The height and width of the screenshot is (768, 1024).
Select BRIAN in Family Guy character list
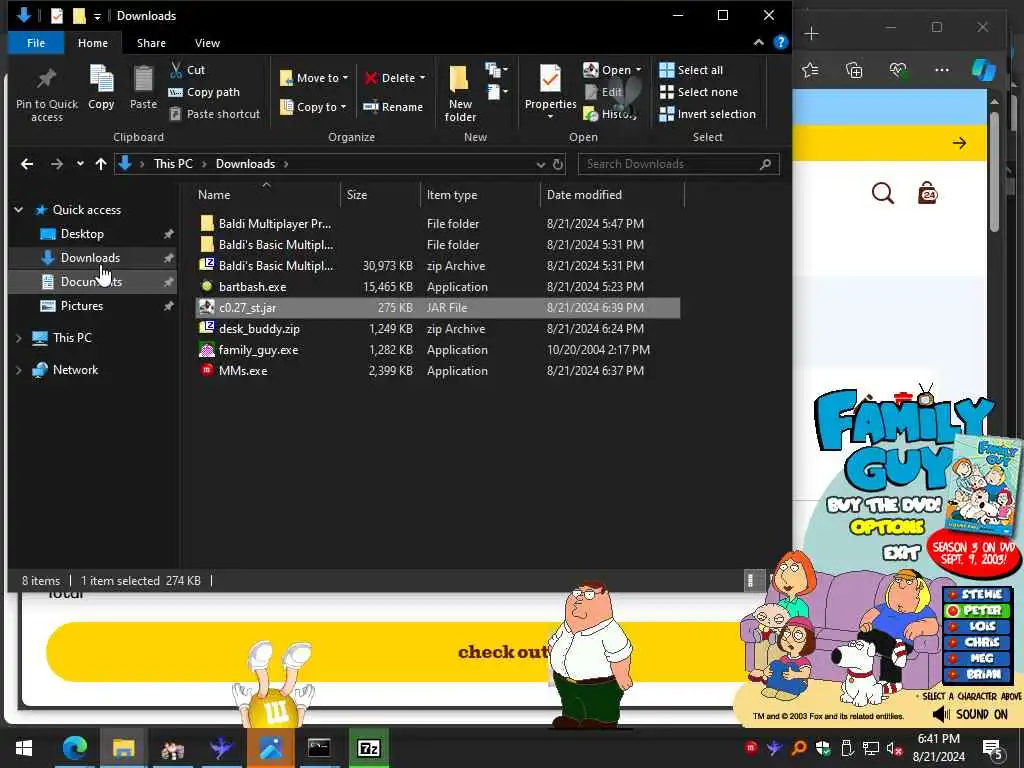click(977, 675)
